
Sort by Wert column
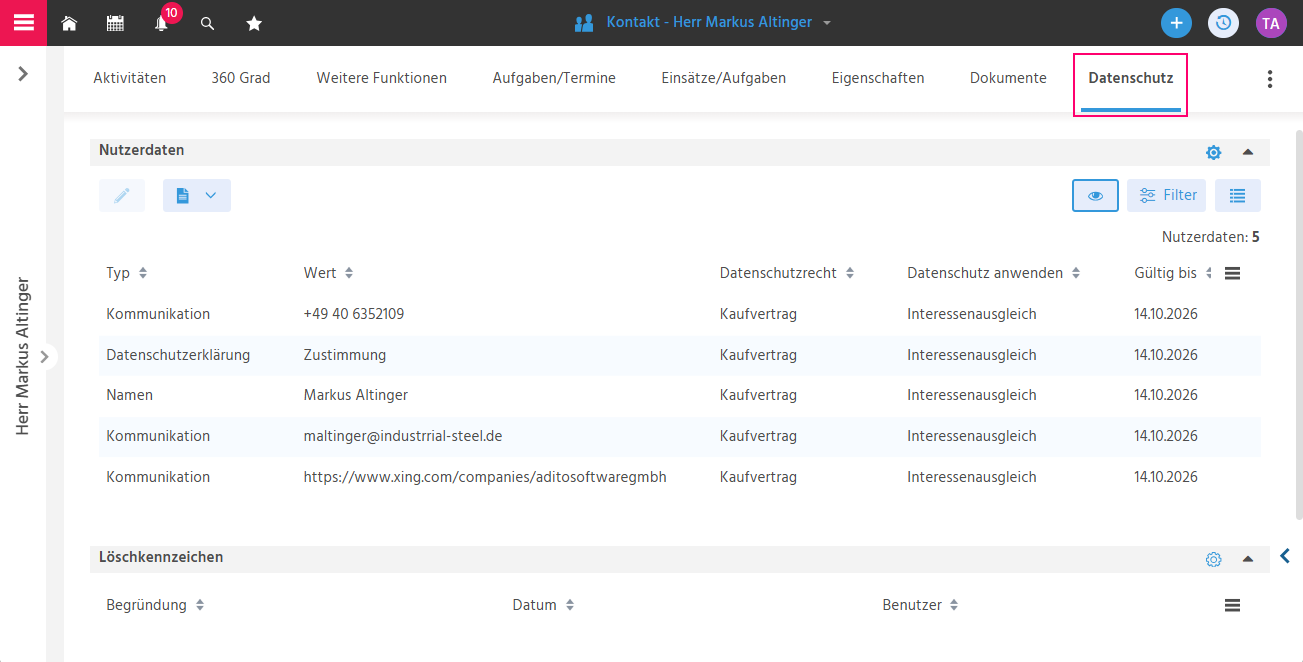click(x=348, y=273)
